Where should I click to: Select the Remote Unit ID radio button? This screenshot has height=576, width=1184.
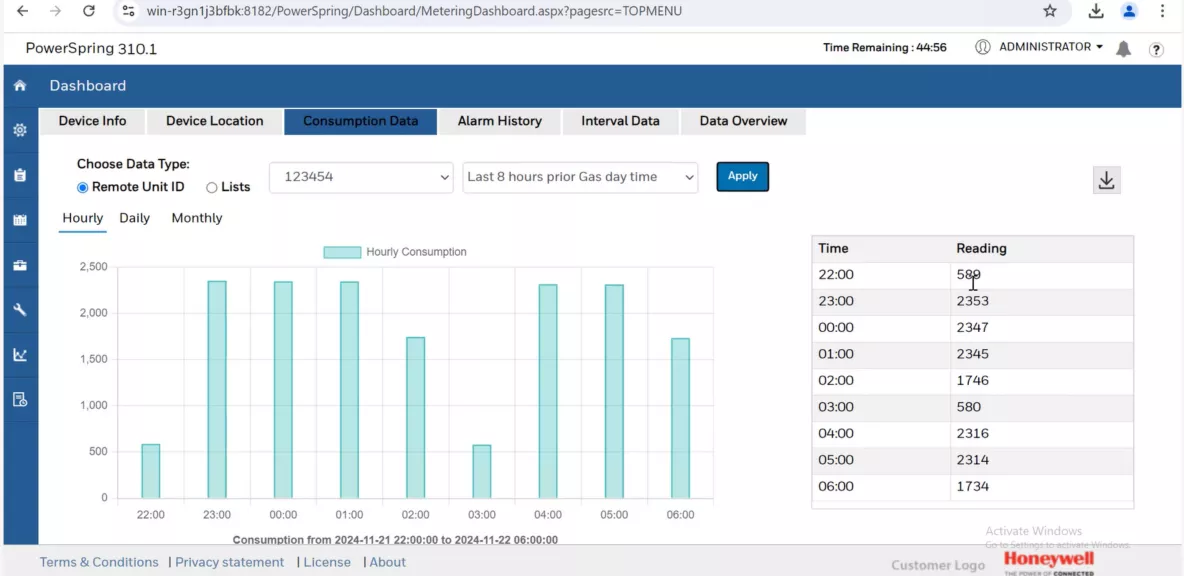click(83, 188)
